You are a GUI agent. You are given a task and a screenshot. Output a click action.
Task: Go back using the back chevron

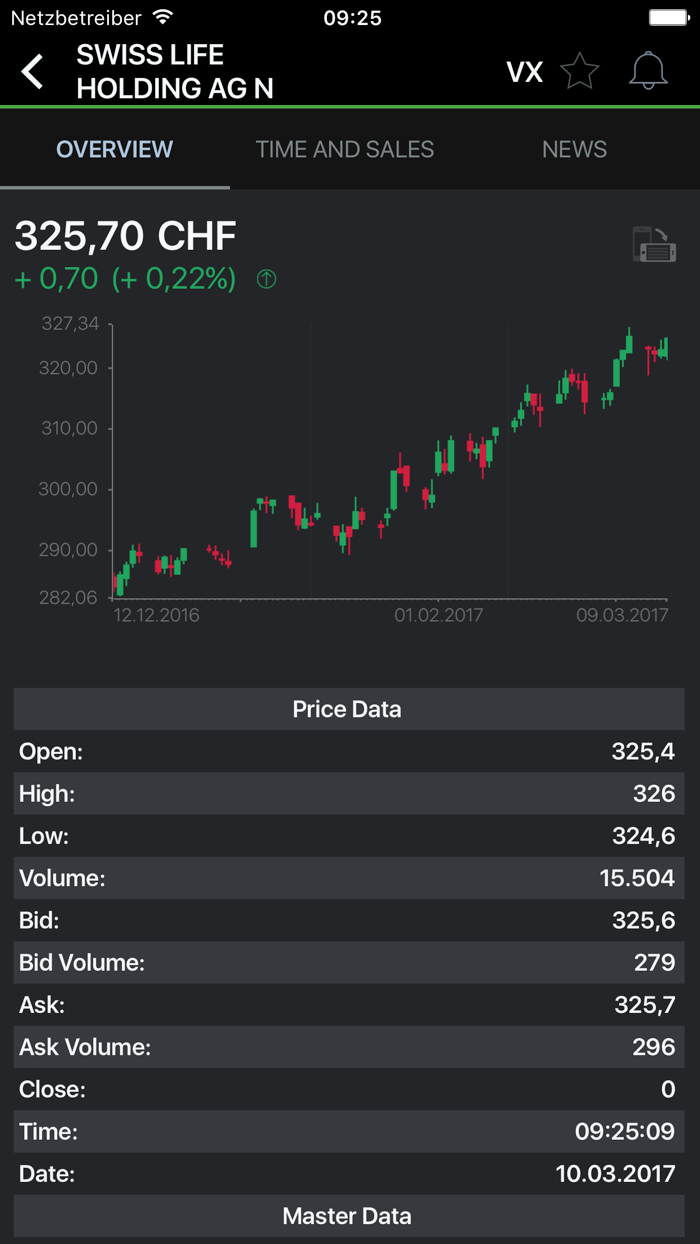tap(32, 71)
